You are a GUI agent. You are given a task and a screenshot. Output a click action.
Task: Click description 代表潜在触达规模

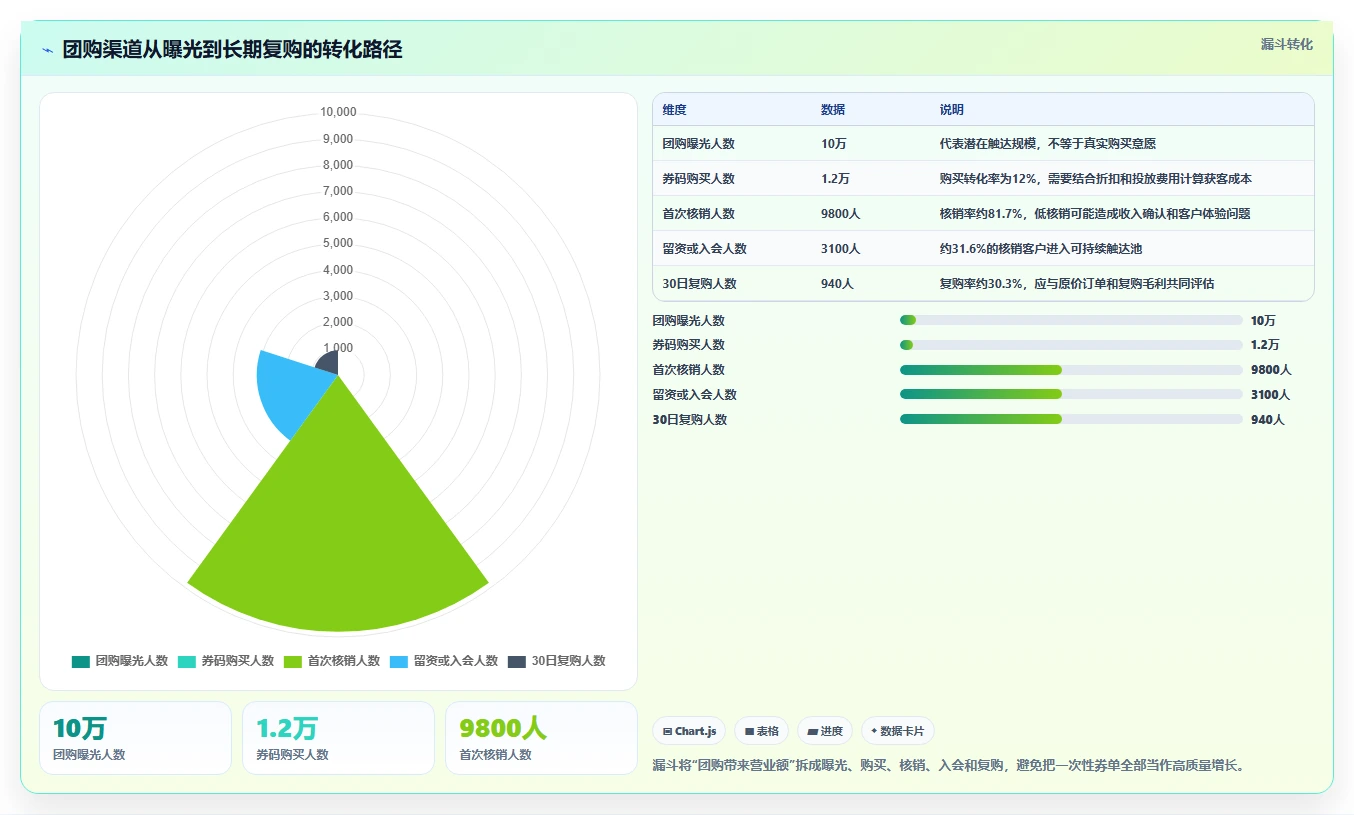[x=1047, y=144]
